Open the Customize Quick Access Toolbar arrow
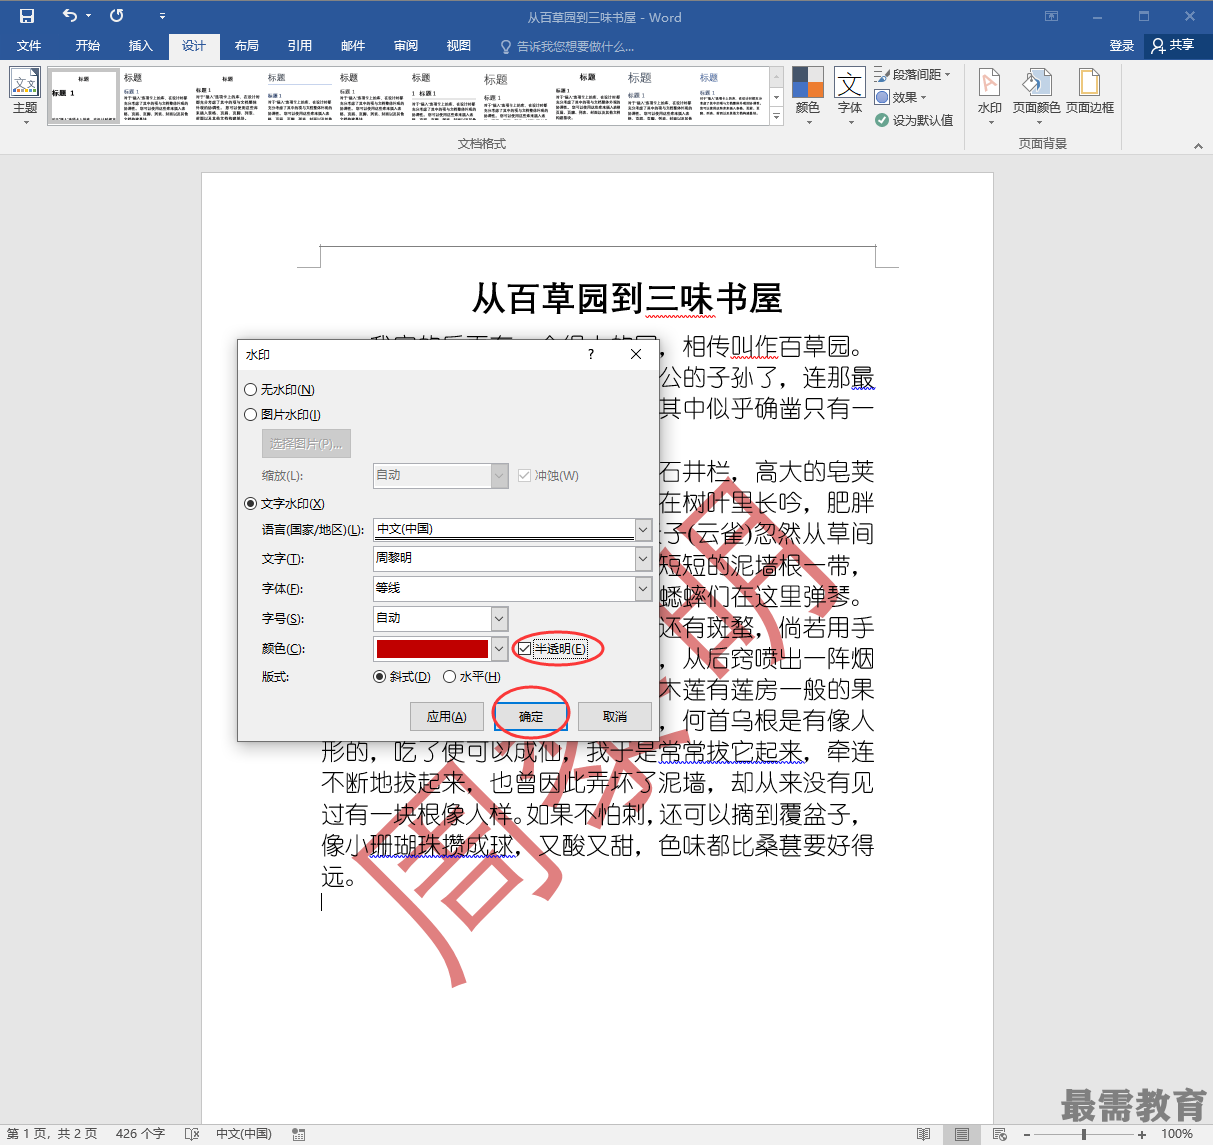Screen dimensions: 1213x1145 click(x=162, y=17)
